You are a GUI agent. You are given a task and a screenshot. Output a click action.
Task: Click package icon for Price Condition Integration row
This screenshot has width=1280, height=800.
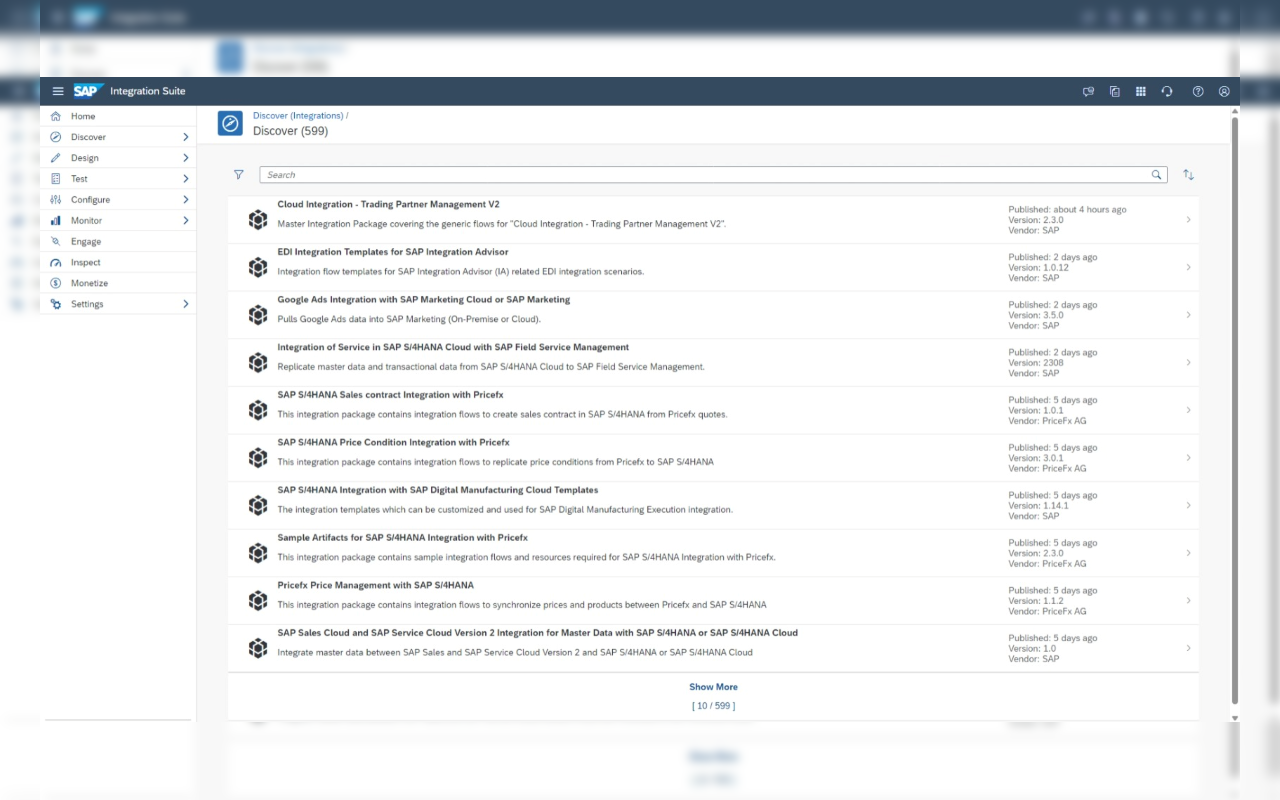pos(258,457)
